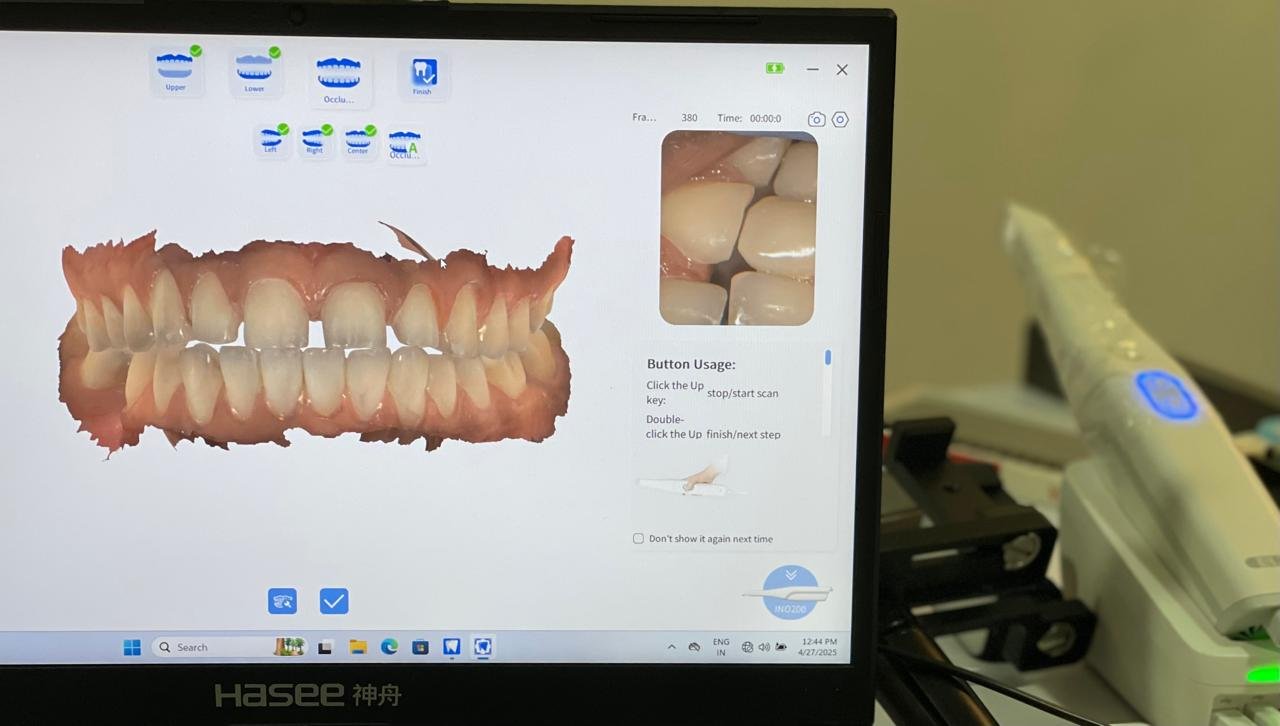Click the "finish/next step" text
This screenshot has width=1280, height=726.
point(743,434)
